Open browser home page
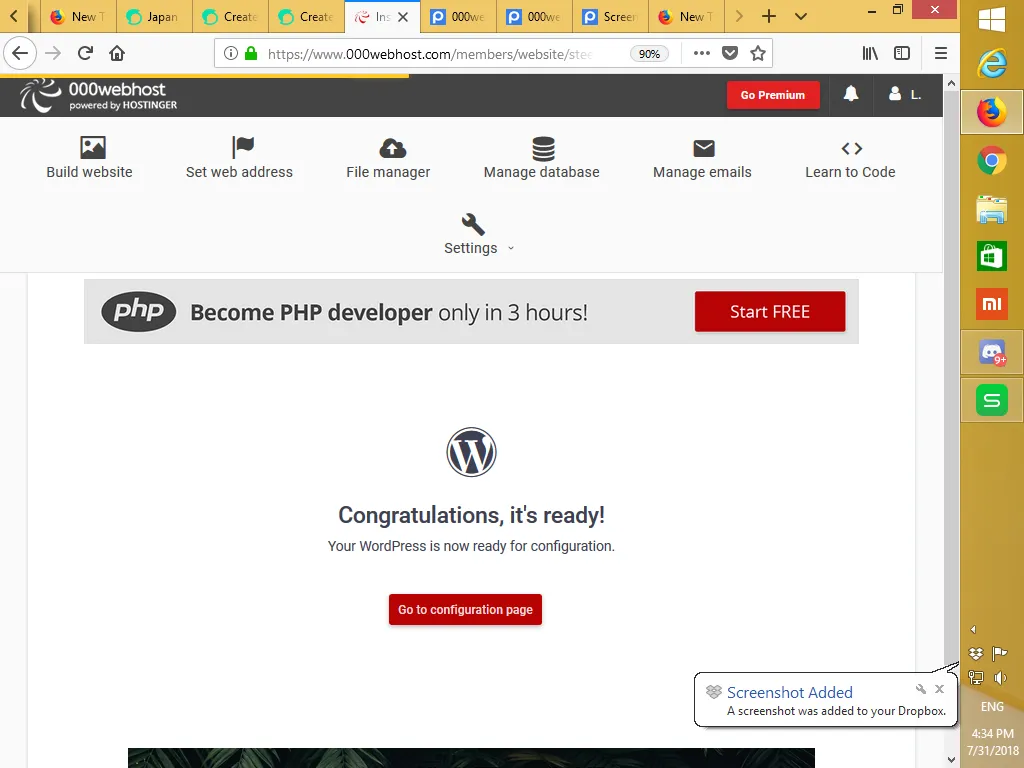Viewport: 1024px width, 768px height. [117, 53]
